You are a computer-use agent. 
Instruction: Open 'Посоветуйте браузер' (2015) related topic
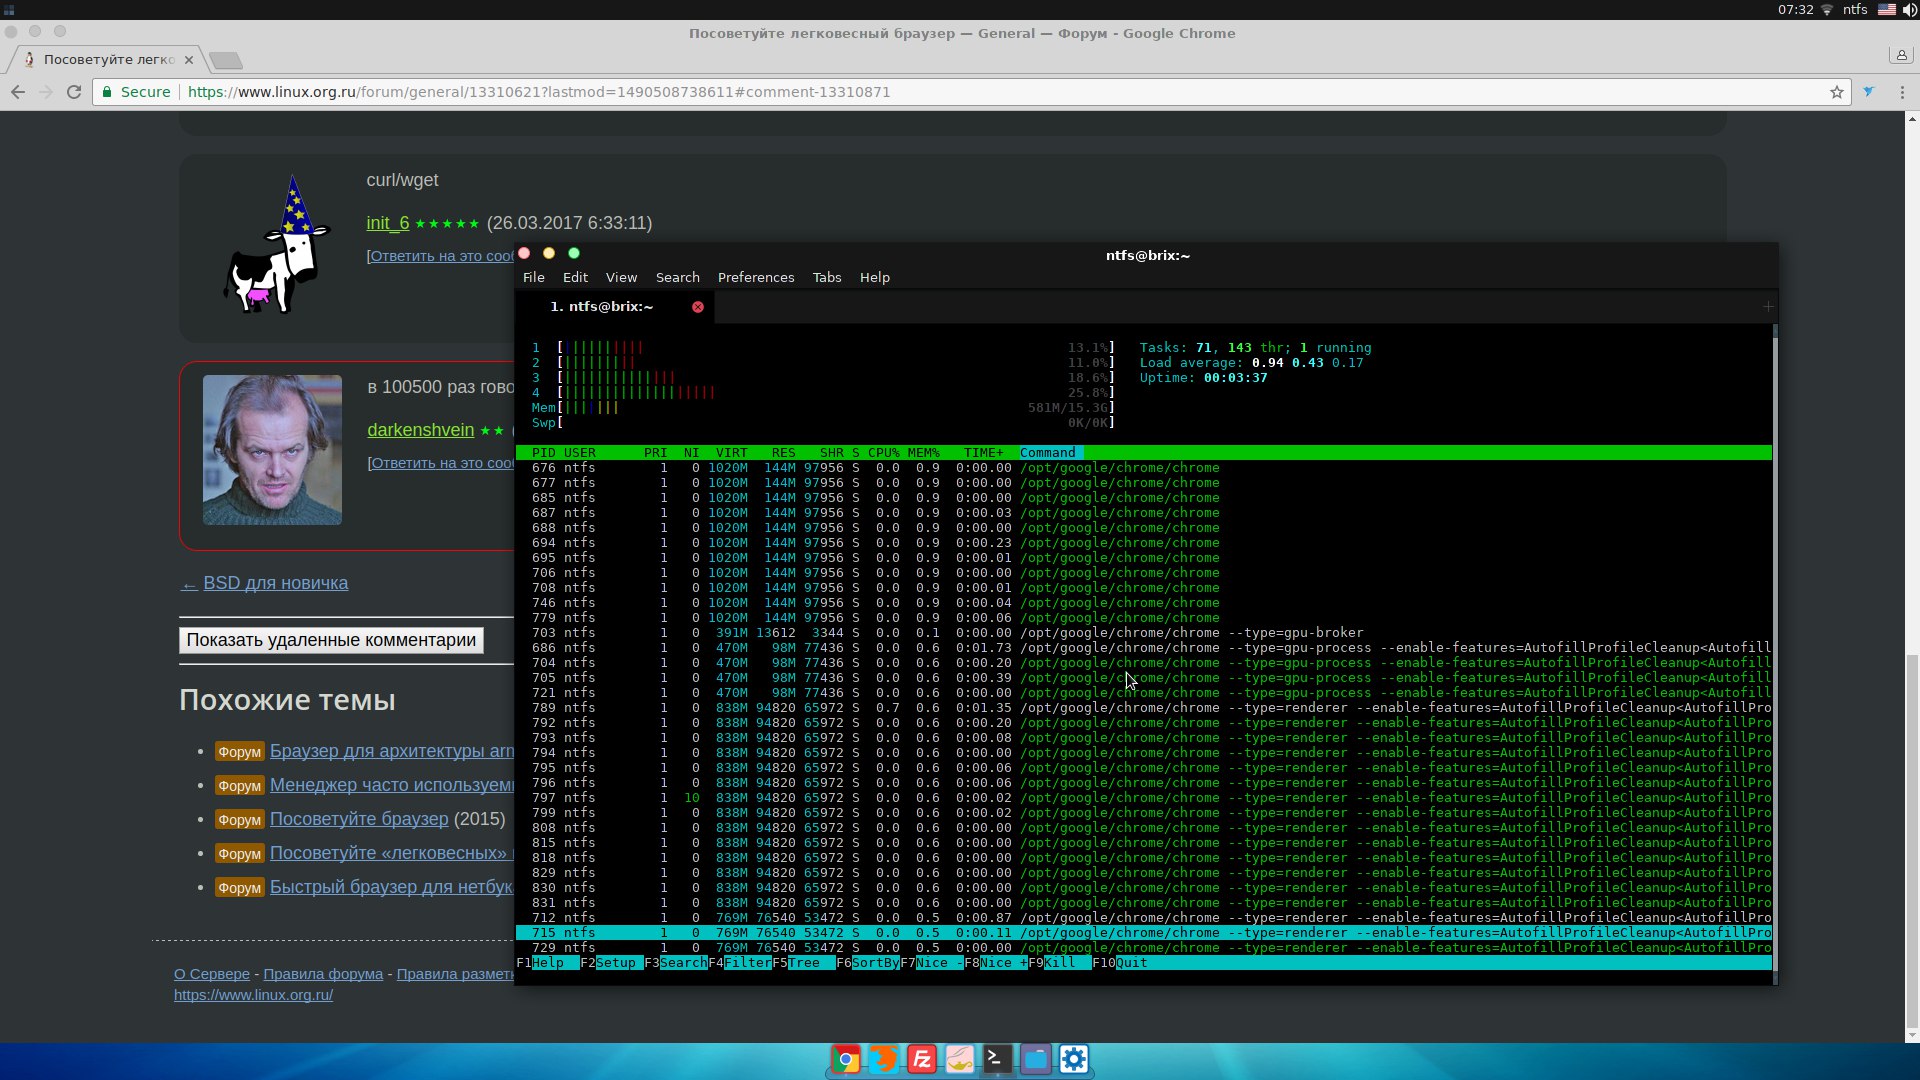[x=359, y=819]
